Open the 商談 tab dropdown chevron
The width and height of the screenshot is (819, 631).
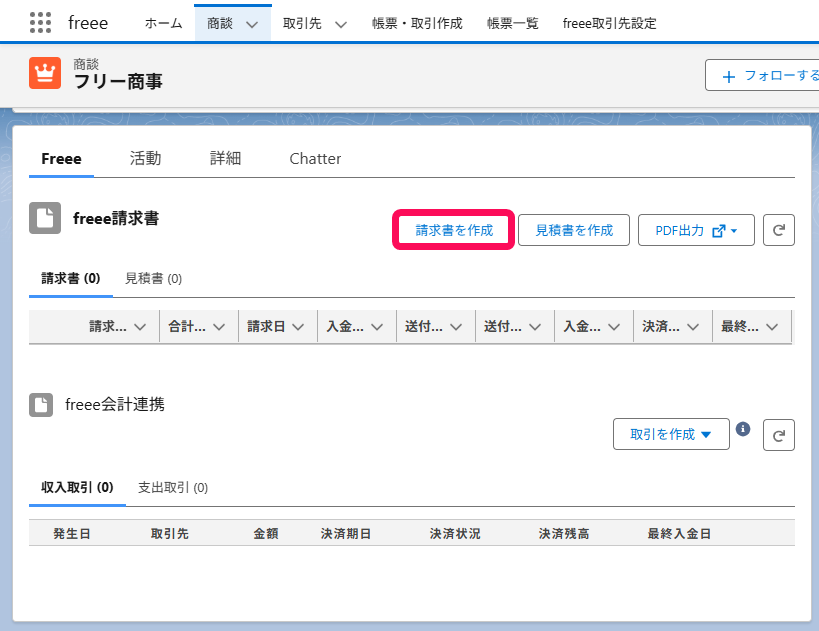pos(252,24)
